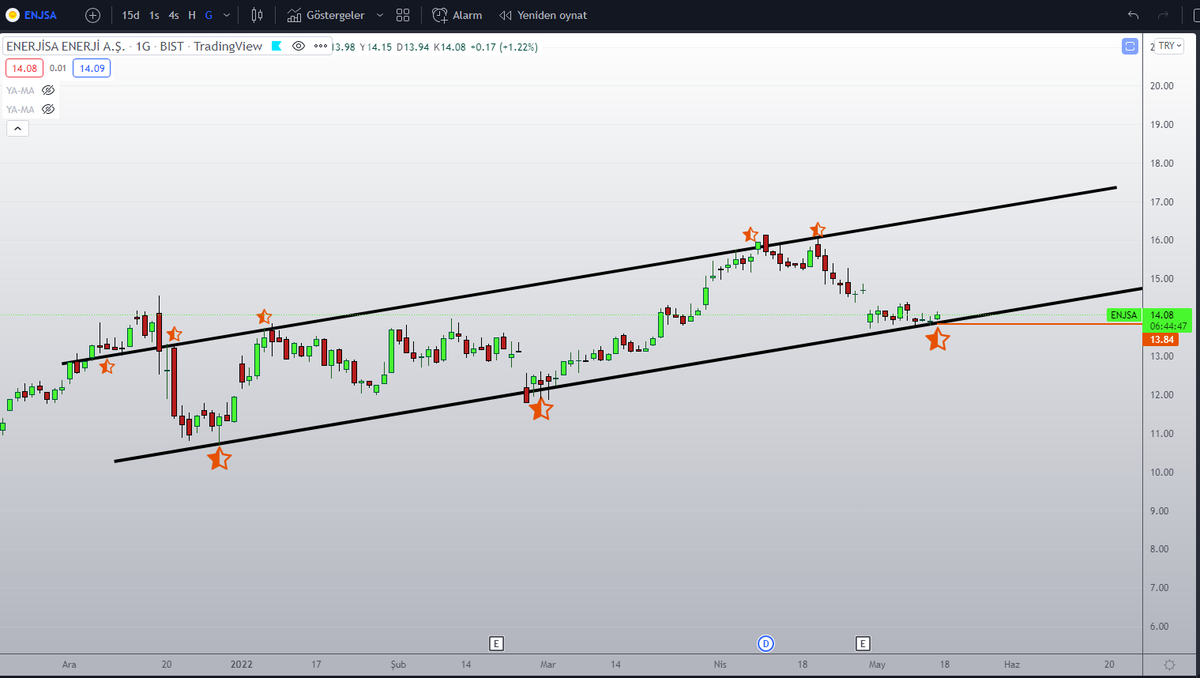Click the Ara time axis label
Screen dimensions: 1200x678
pyautogui.click(x=69, y=663)
